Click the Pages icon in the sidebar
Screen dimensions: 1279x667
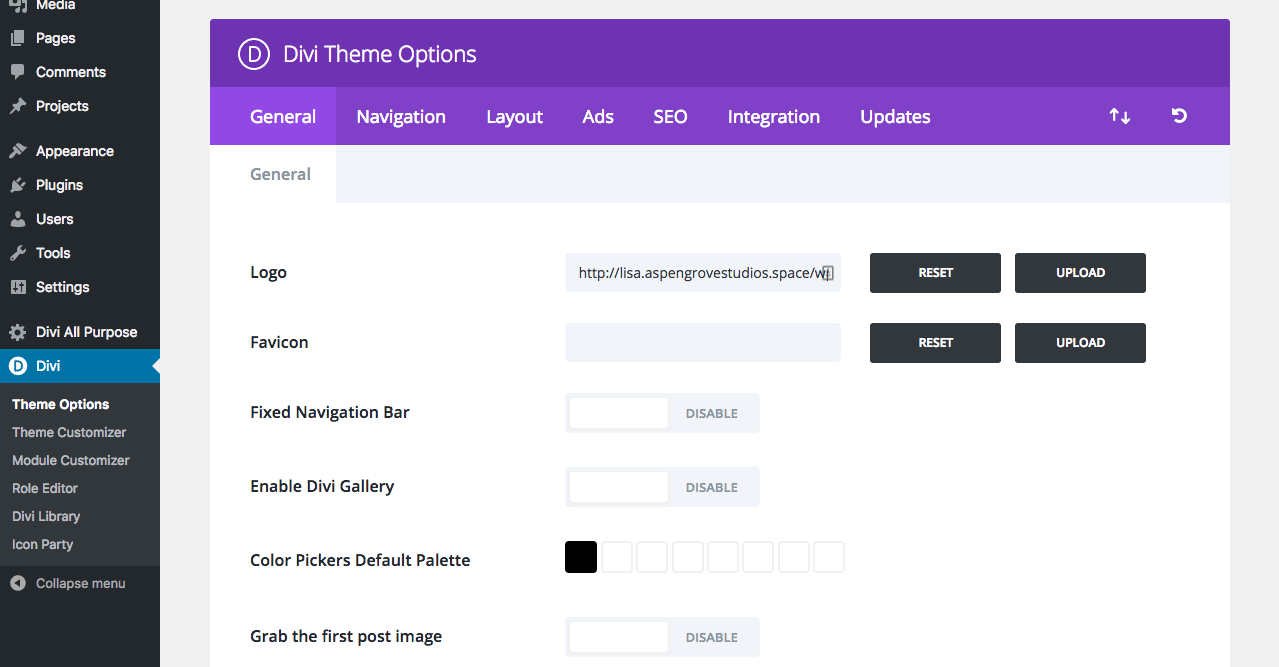(18, 38)
